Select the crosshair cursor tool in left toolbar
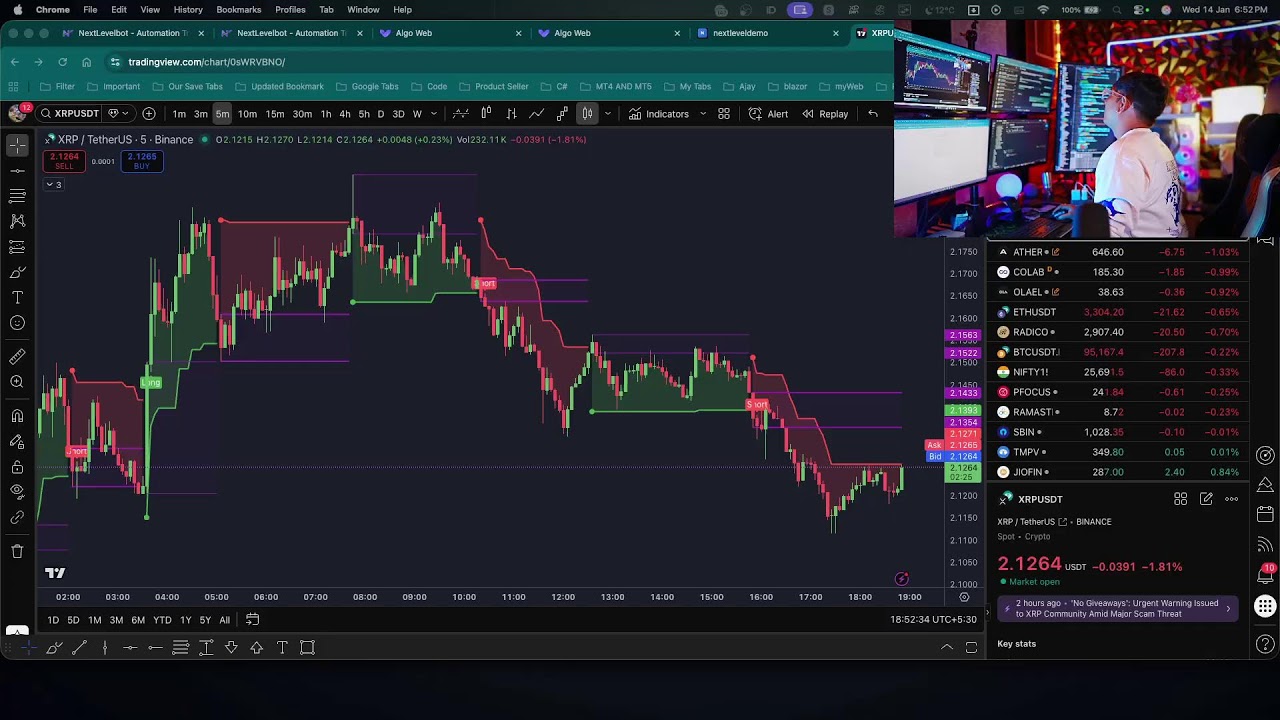 (17, 146)
